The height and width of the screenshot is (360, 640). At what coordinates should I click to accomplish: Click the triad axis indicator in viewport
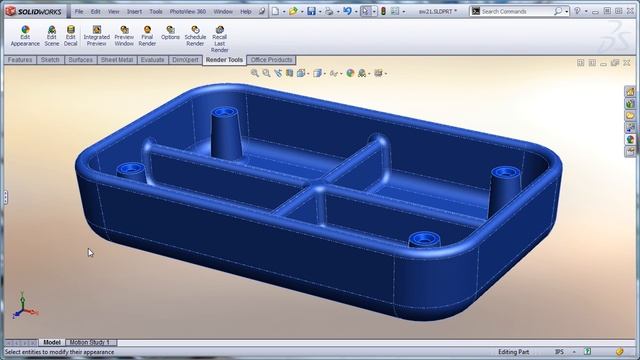tap(24, 306)
